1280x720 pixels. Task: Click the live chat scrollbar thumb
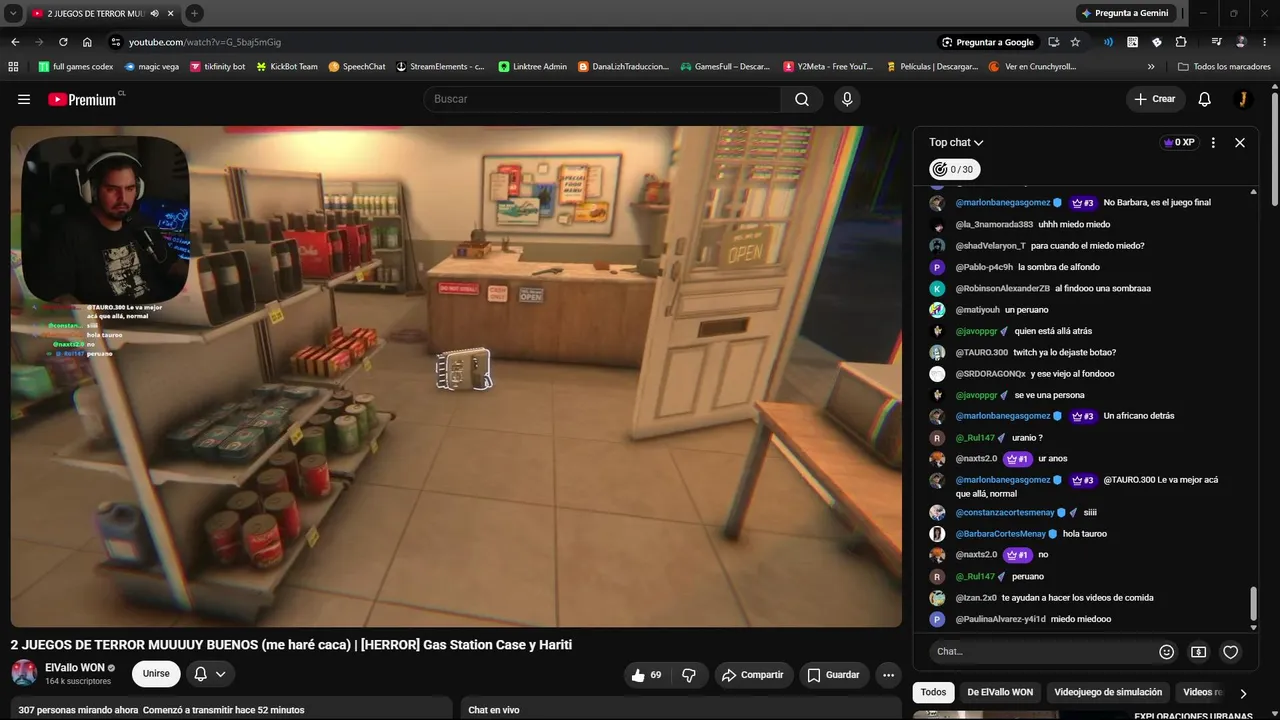(x=1253, y=604)
